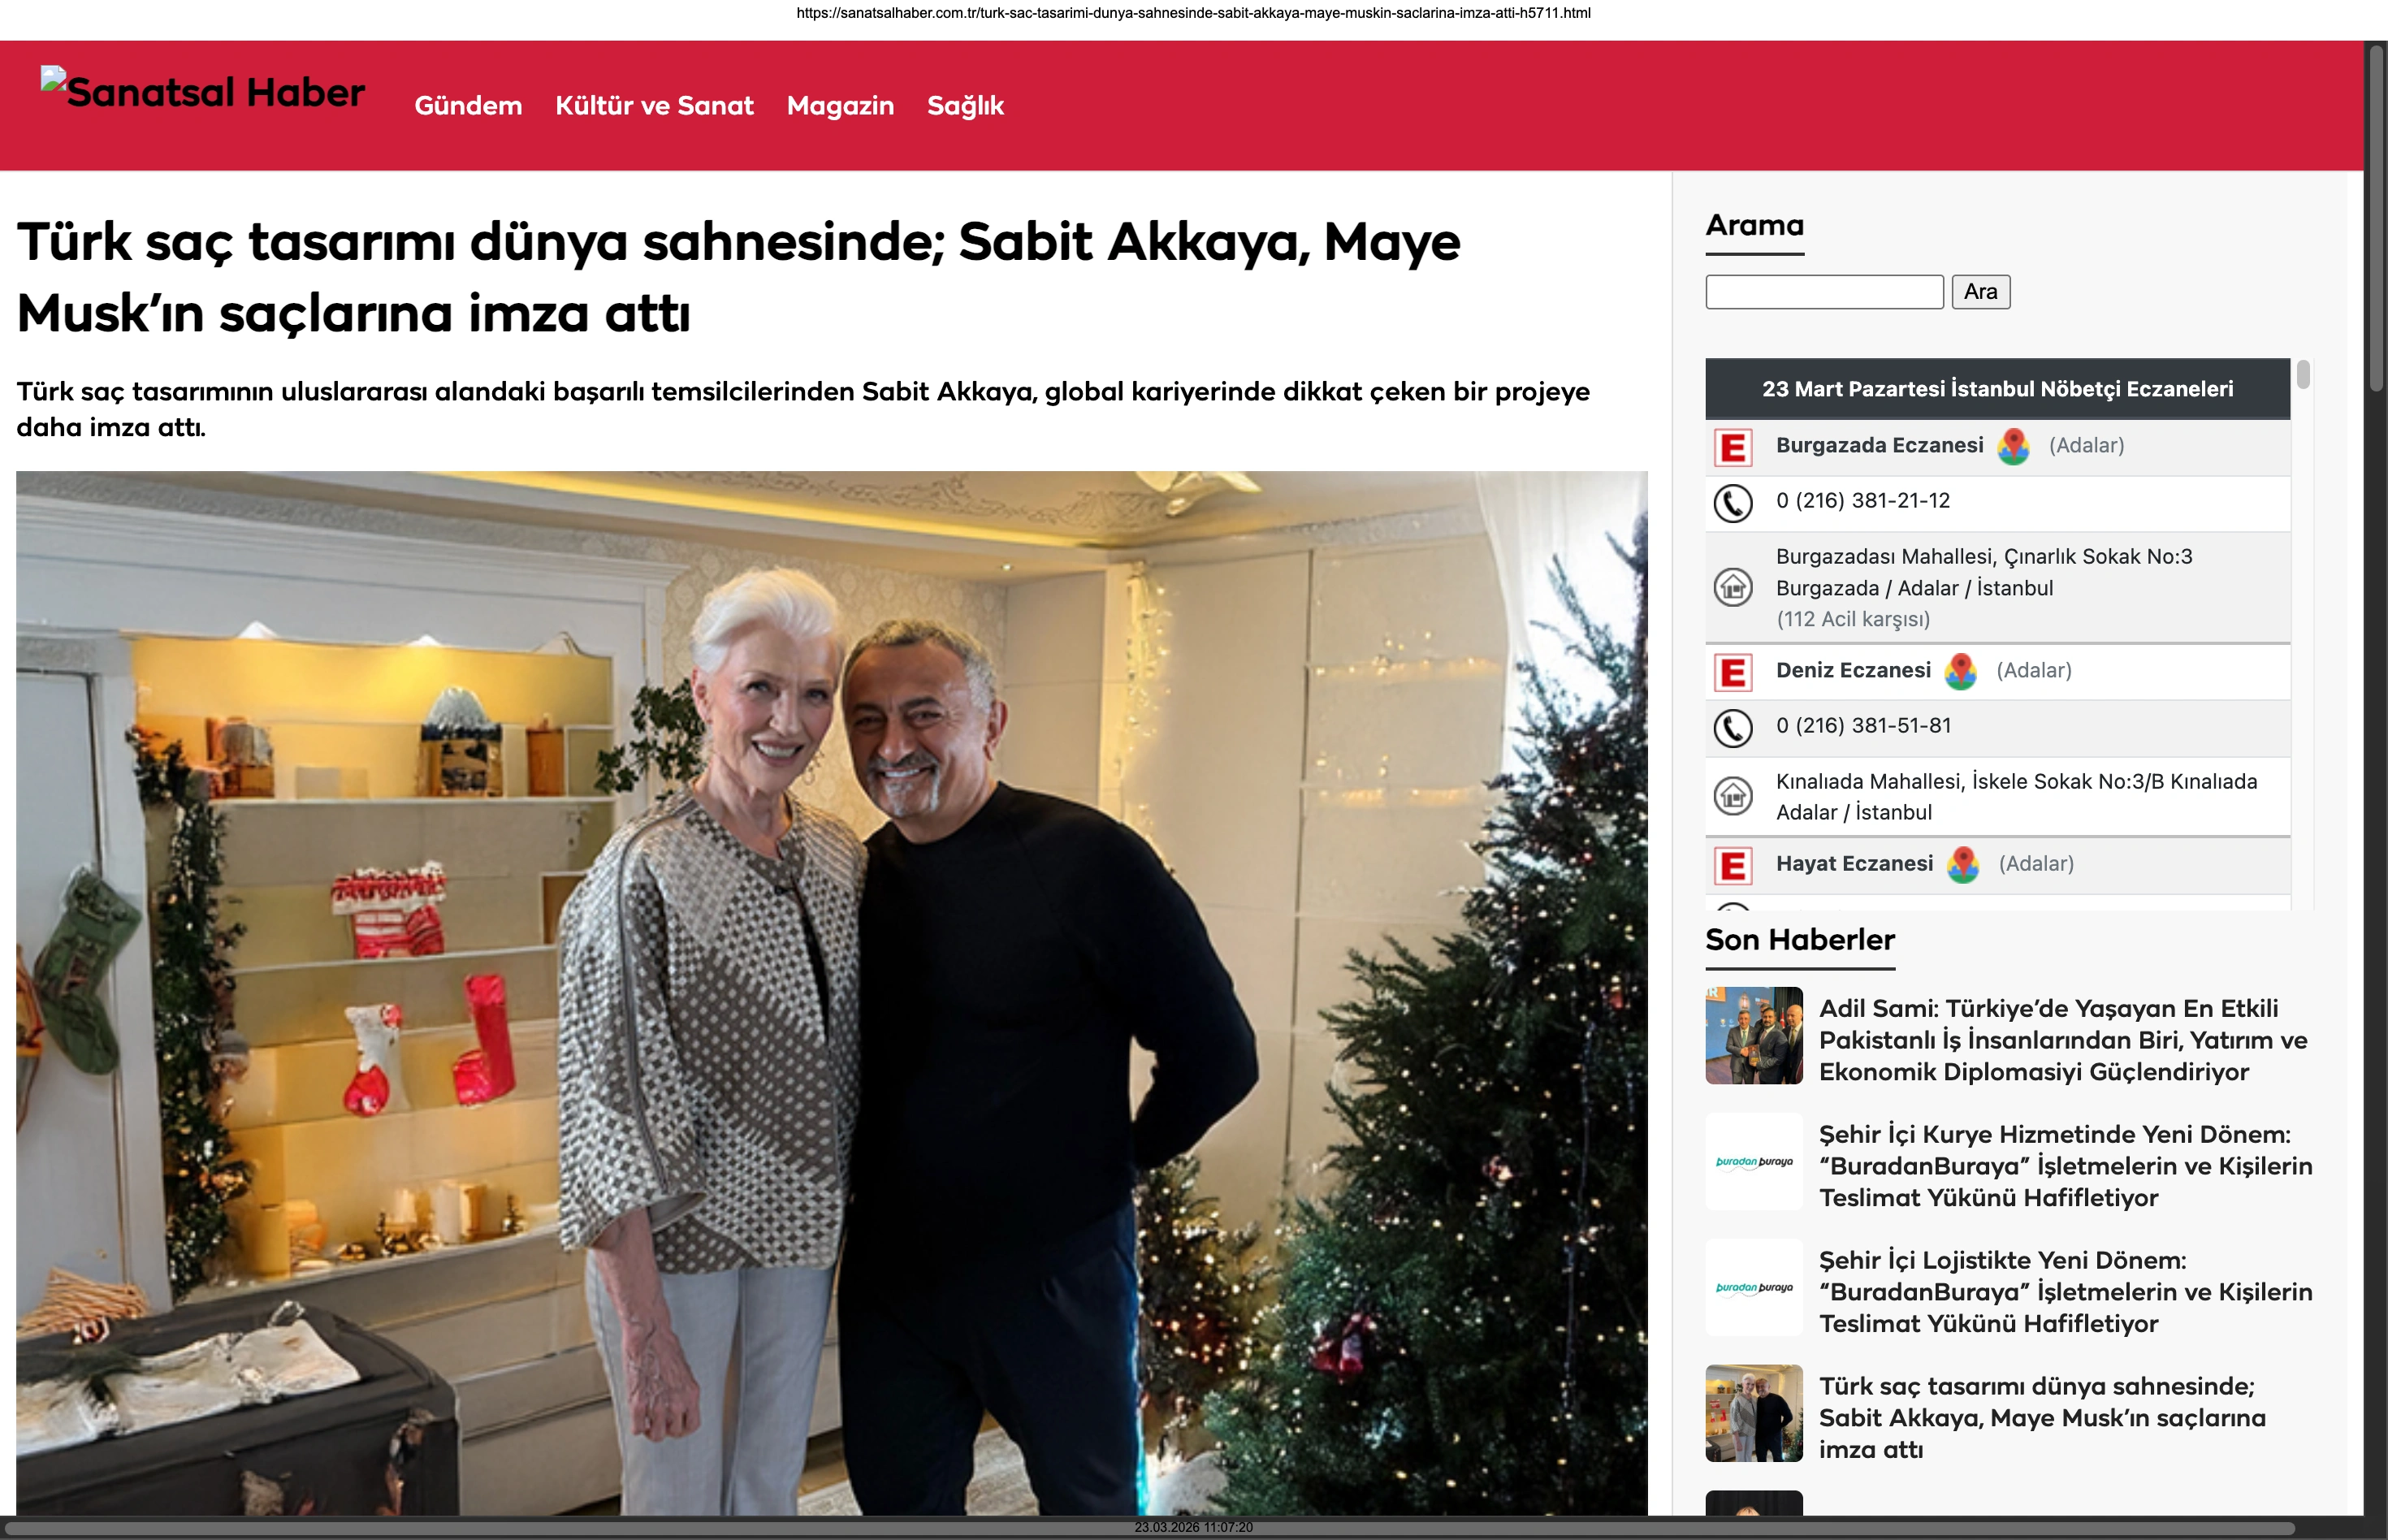
Task: Click the house address icon for Burgazadası Mahallesi
Action: [x=1733, y=587]
